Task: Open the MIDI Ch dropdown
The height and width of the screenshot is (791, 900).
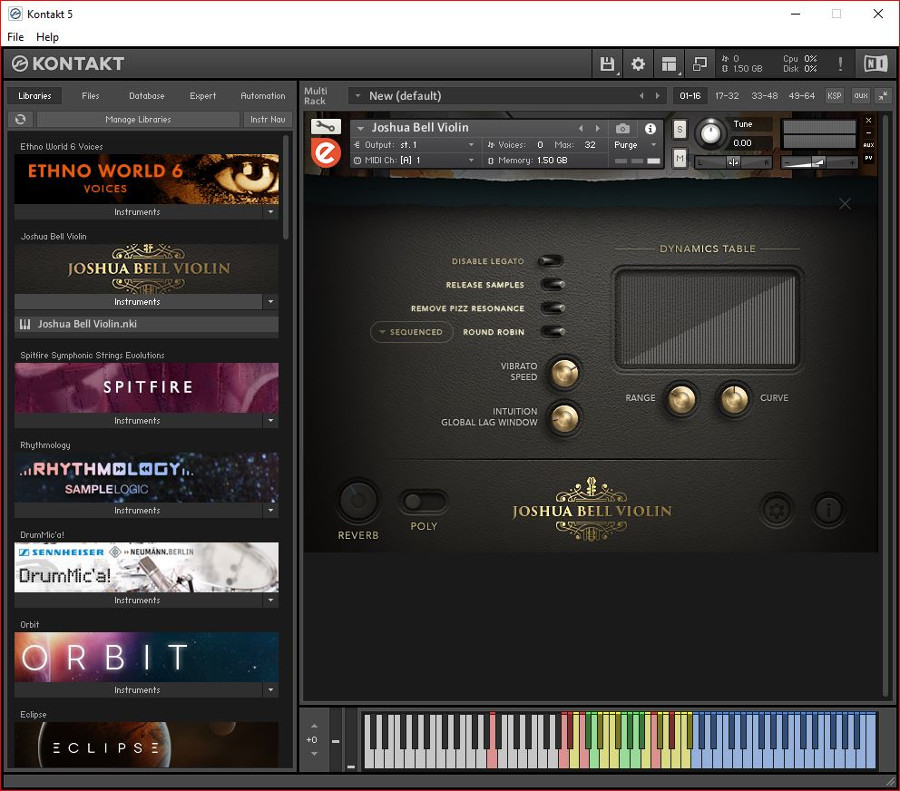Action: tap(414, 160)
